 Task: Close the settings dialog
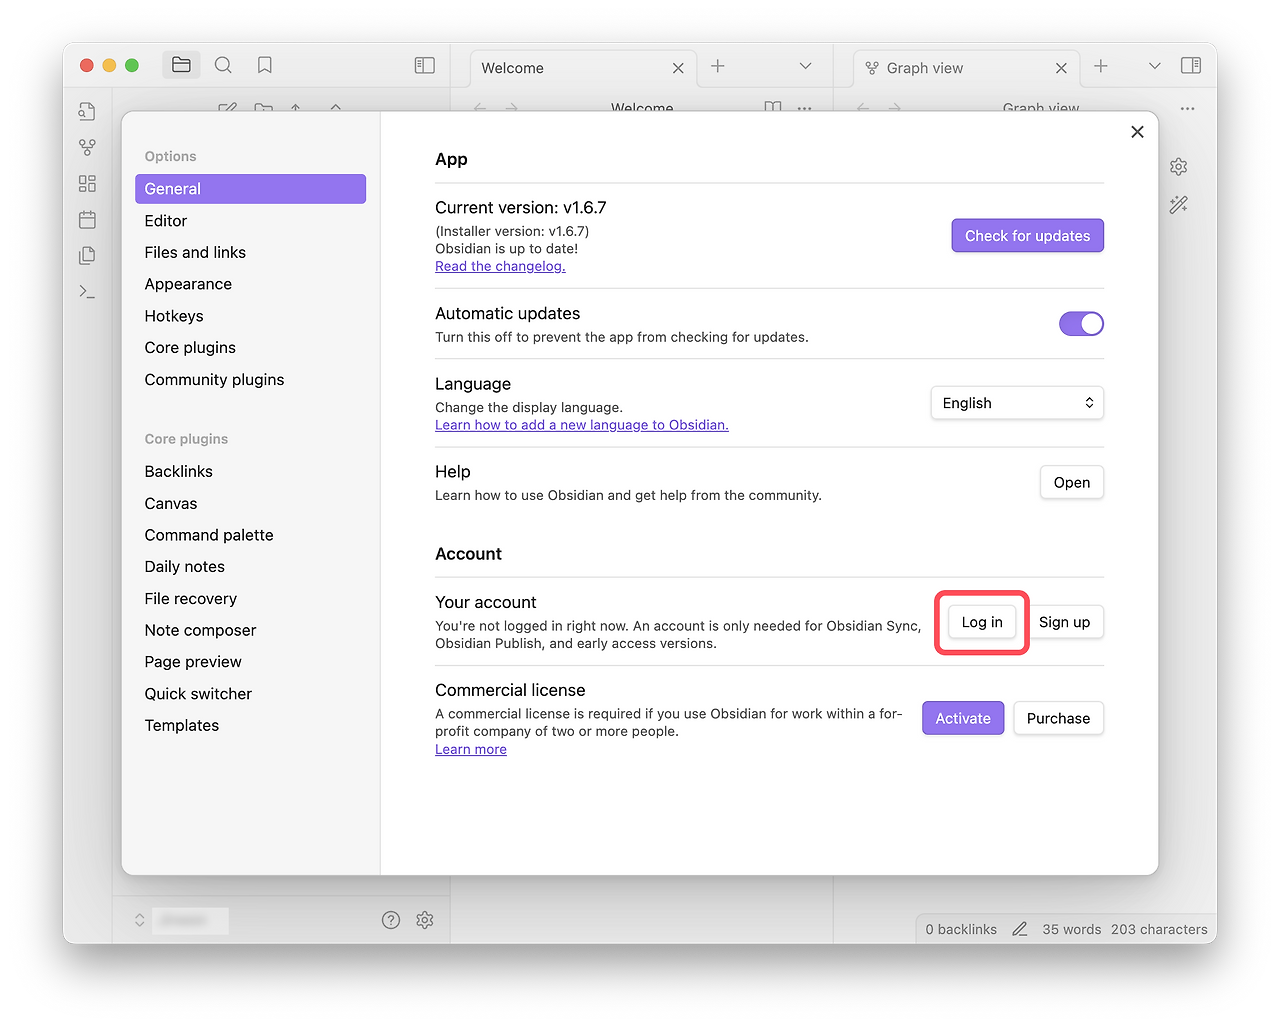[x=1137, y=132]
